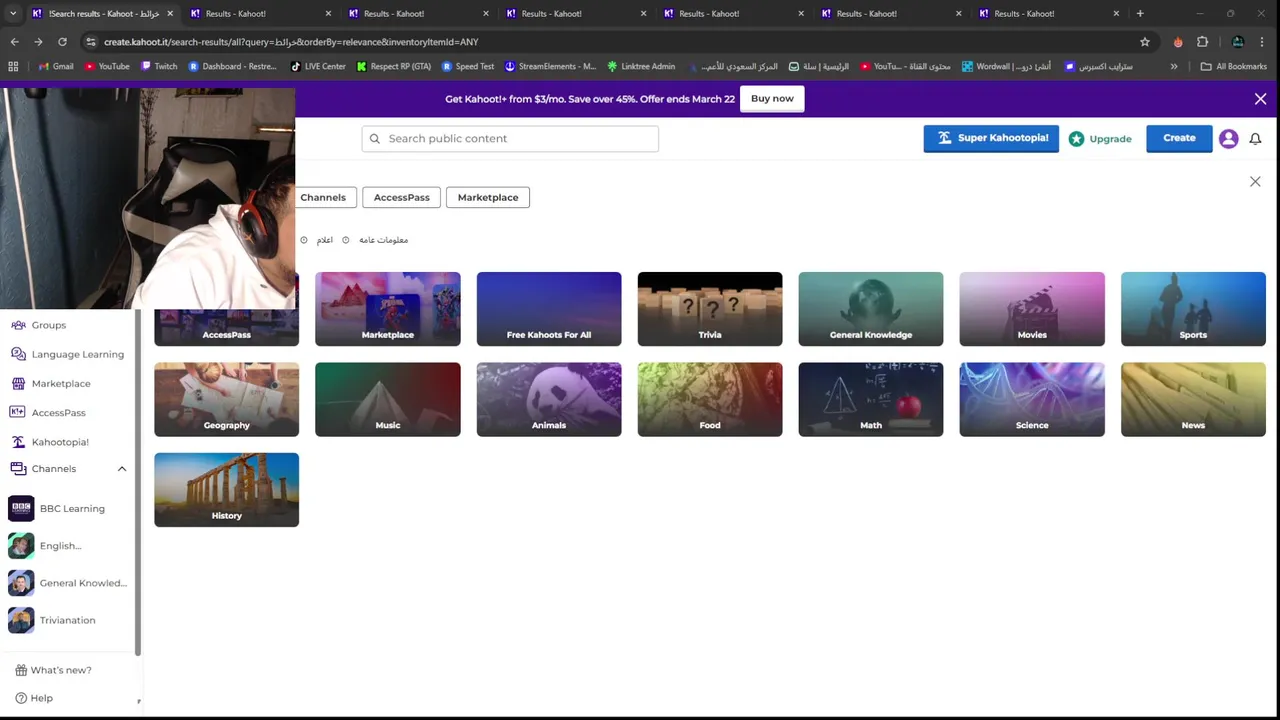Screen dimensions: 1280x720
Task: Open the Movies category card
Action: [1032, 309]
